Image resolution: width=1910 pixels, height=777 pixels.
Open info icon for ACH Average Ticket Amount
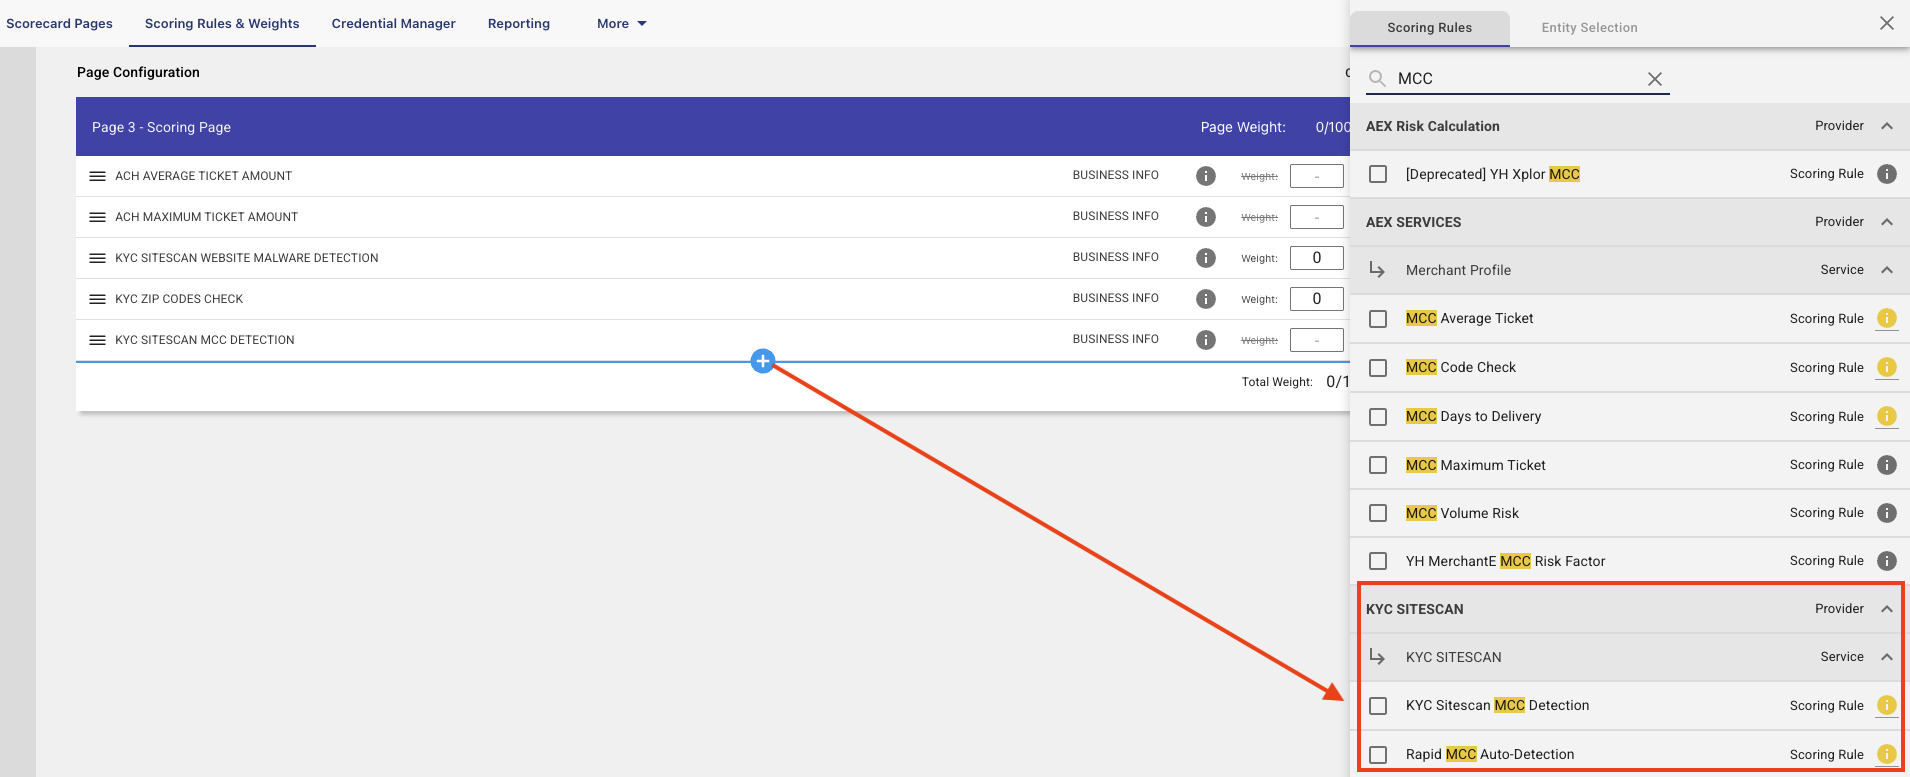click(x=1206, y=176)
